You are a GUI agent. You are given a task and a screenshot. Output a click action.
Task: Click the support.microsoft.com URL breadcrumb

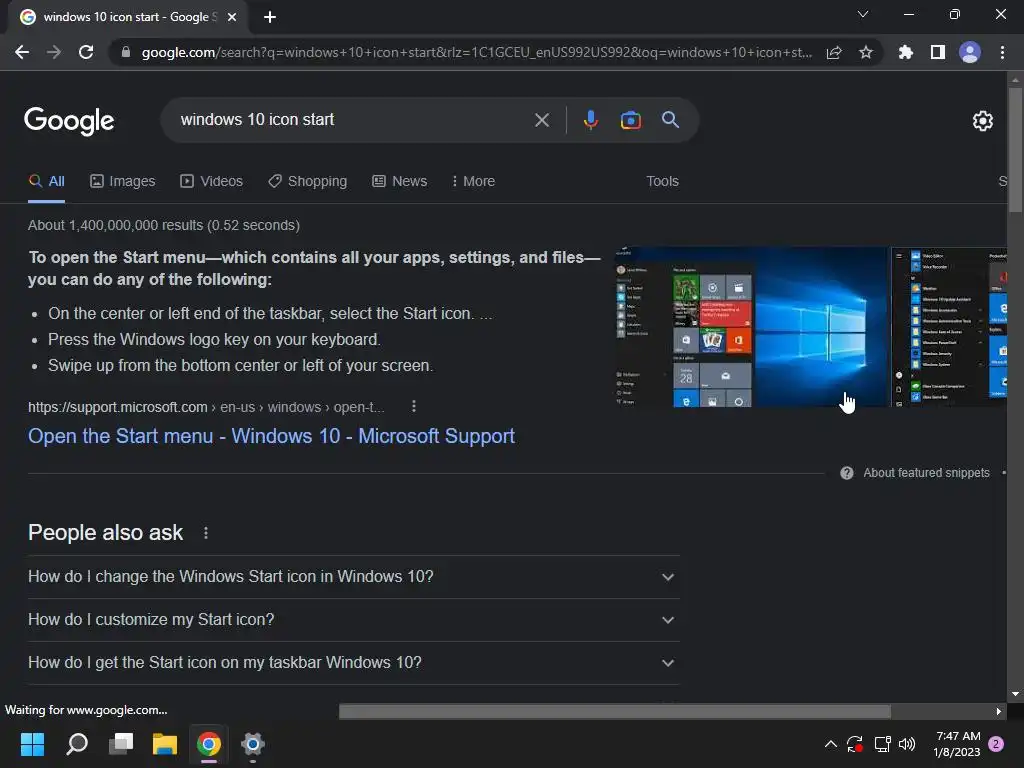coord(206,407)
